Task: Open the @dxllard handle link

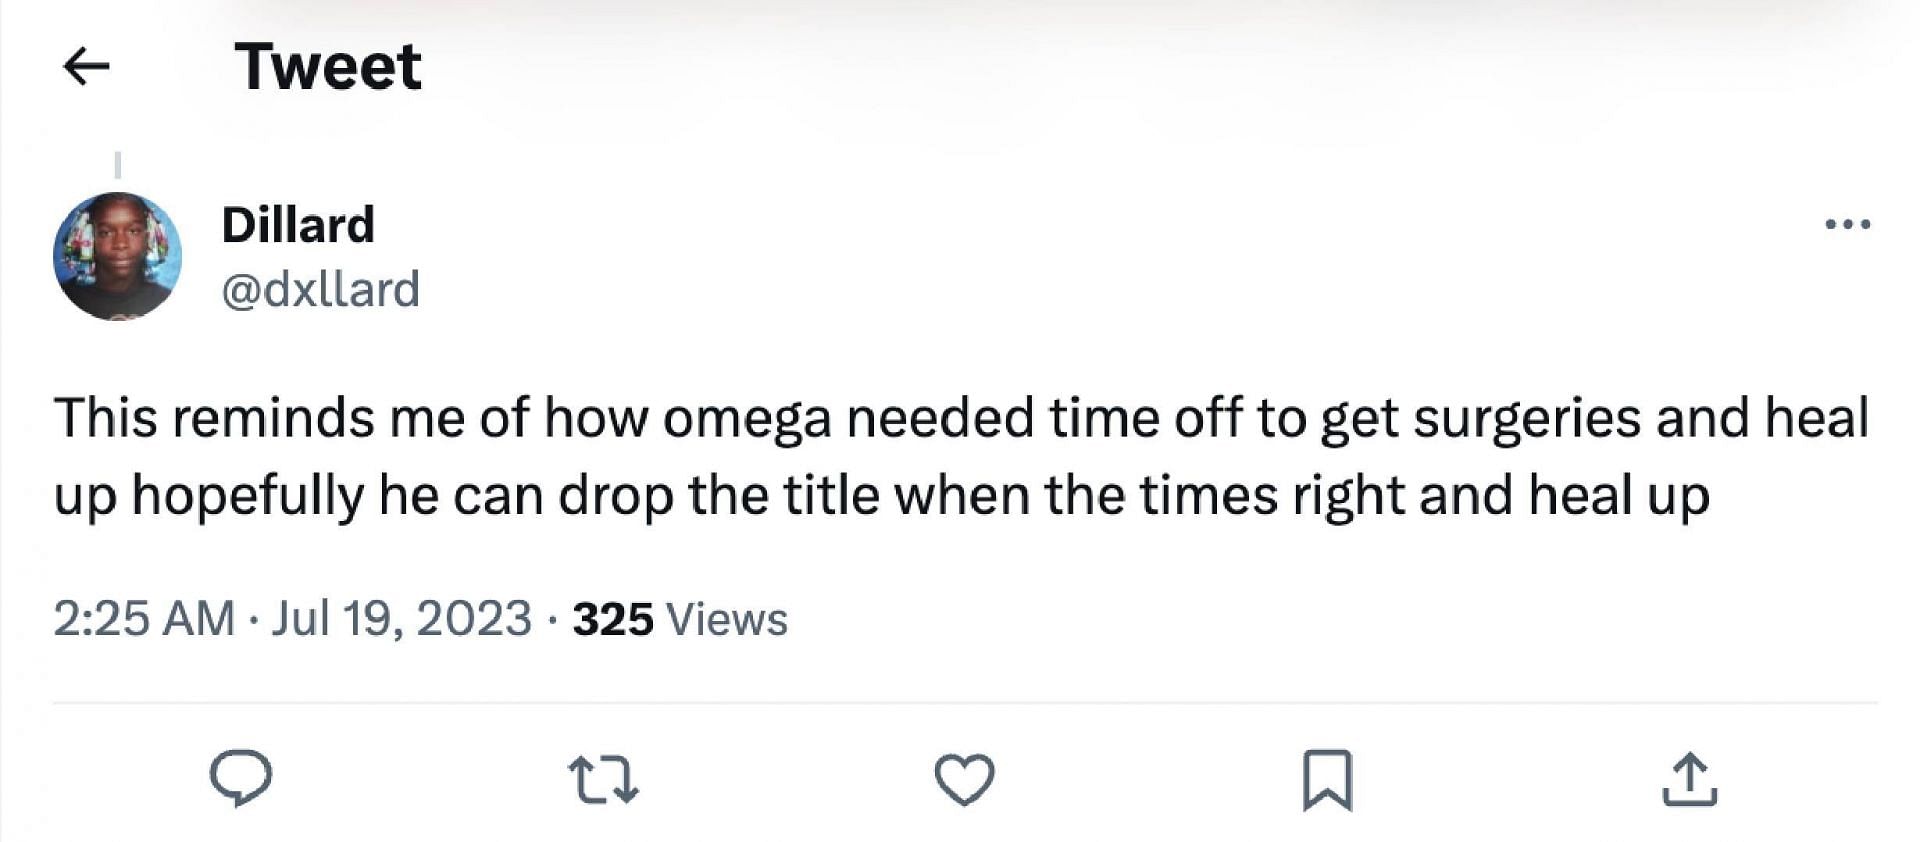Action: [320, 290]
